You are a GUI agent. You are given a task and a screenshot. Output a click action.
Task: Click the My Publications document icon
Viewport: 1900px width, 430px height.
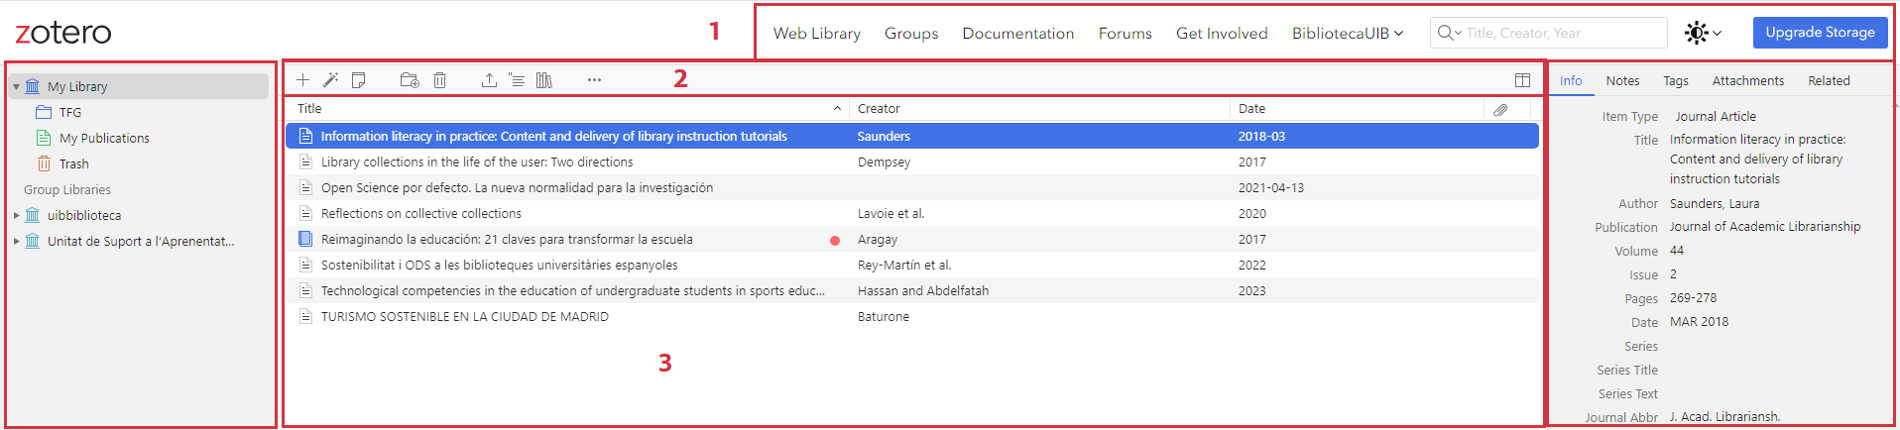[x=43, y=138]
